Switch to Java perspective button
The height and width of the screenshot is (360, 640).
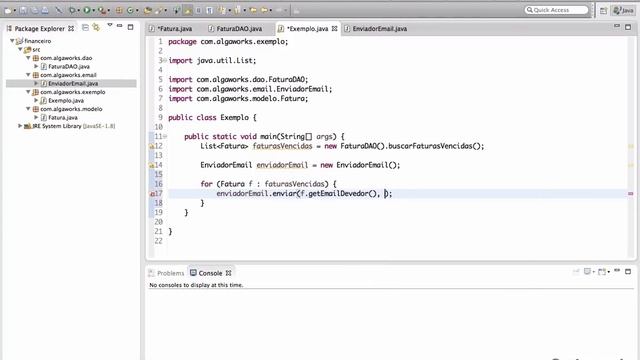tap(623, 11)
